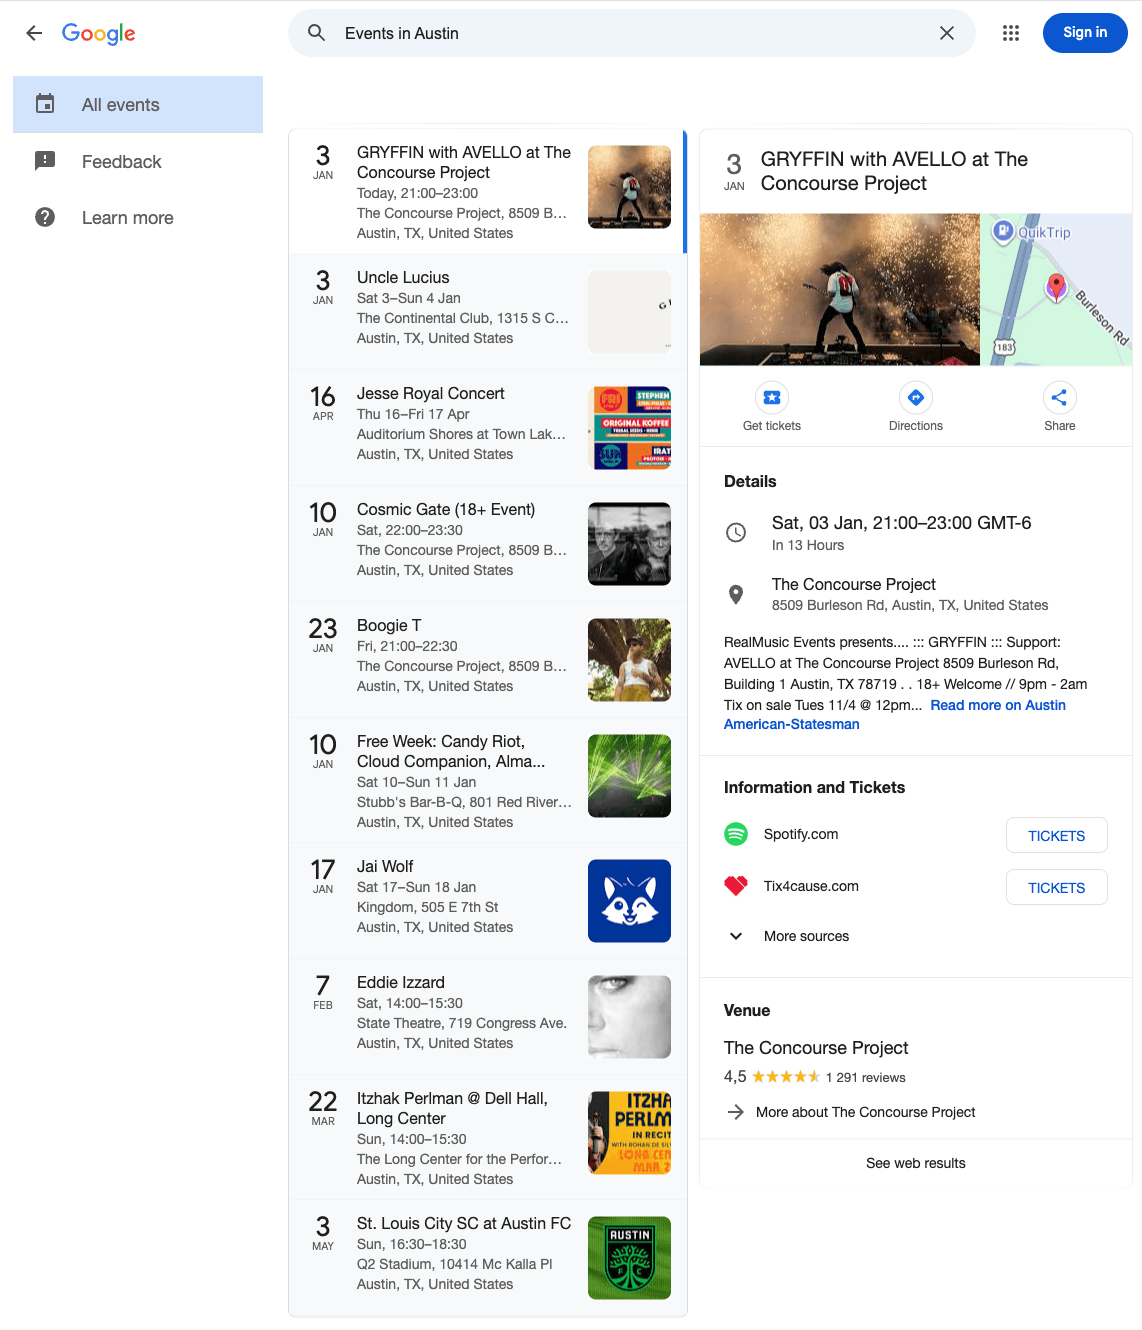1142x1330 pixels.
Task: Focus the 'Events in Austin' search field
Action: click(x=632, y=33)
